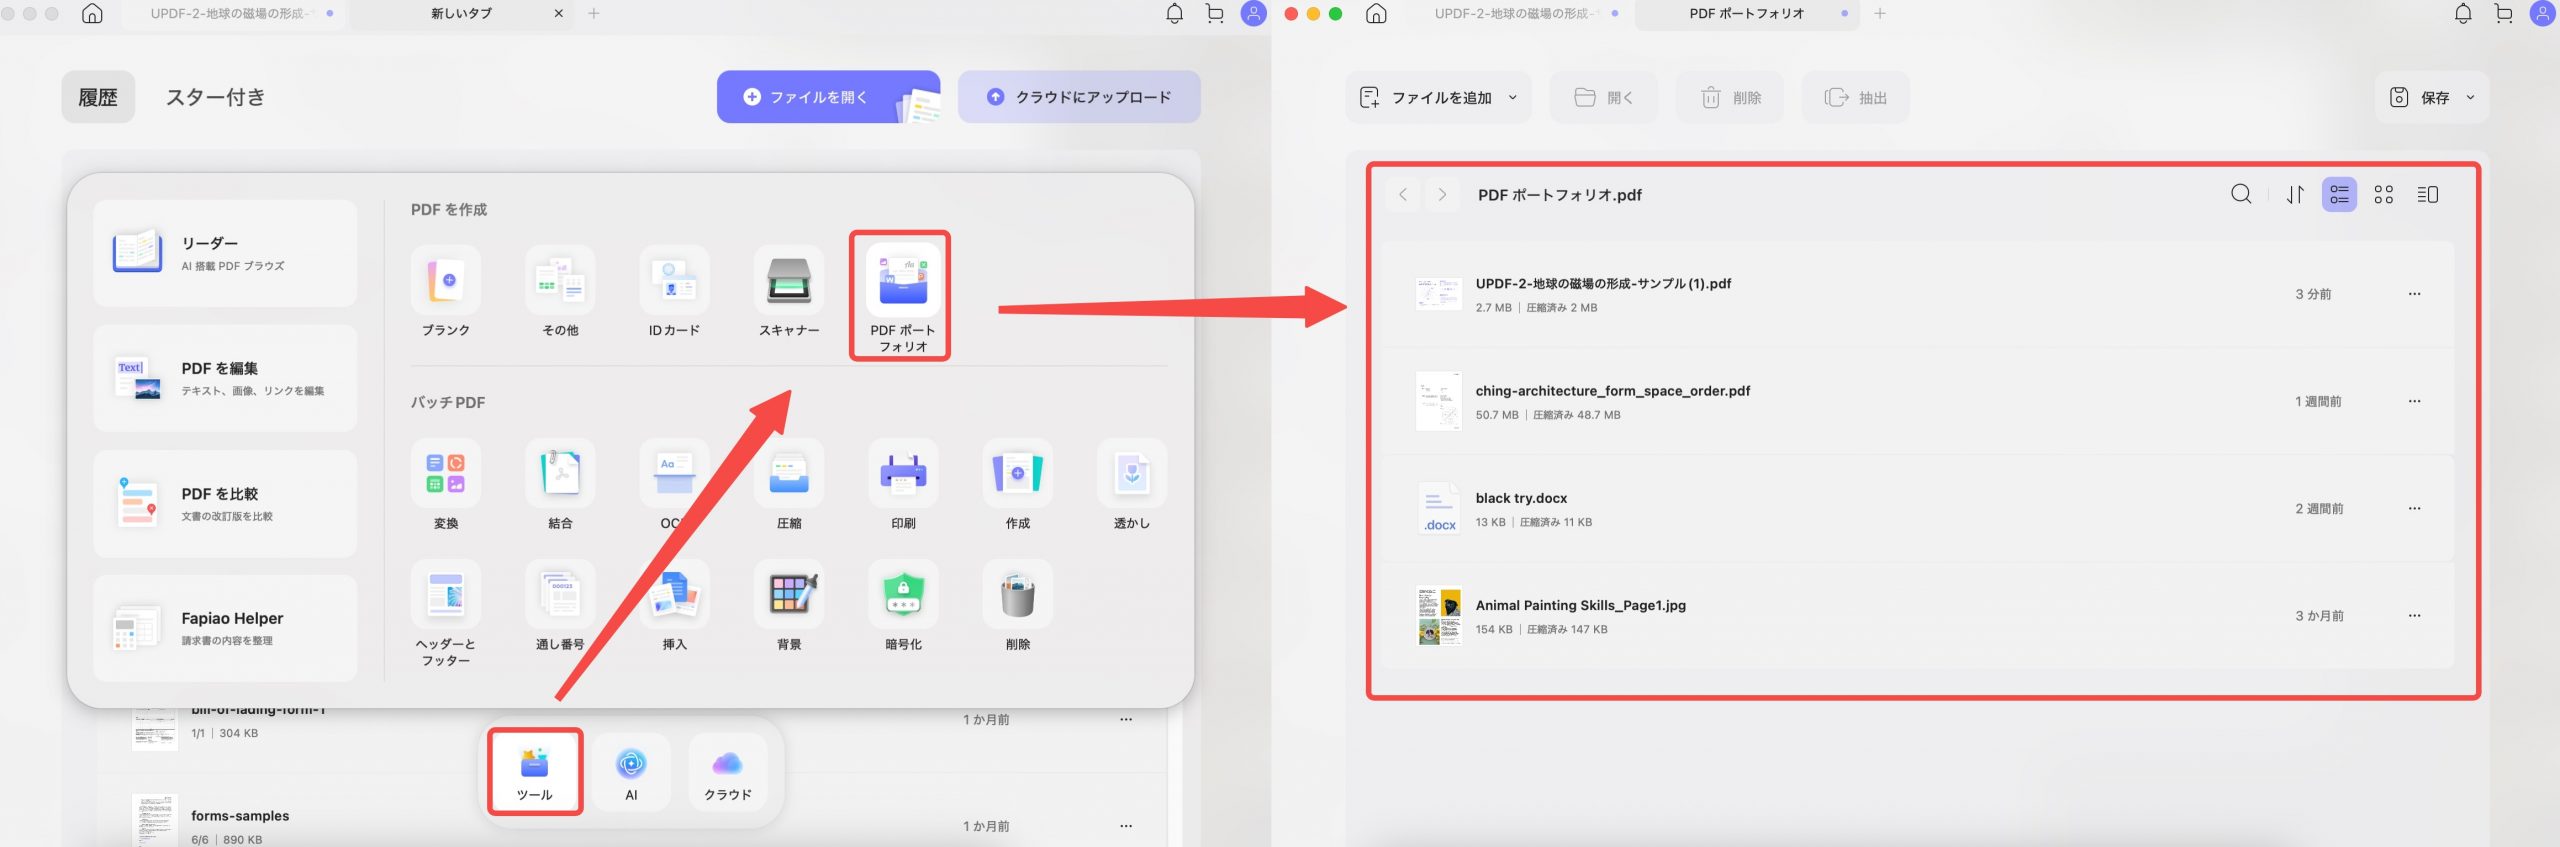Open the AI assistant button
2560x847 pixels.
[x=631, y=772]
